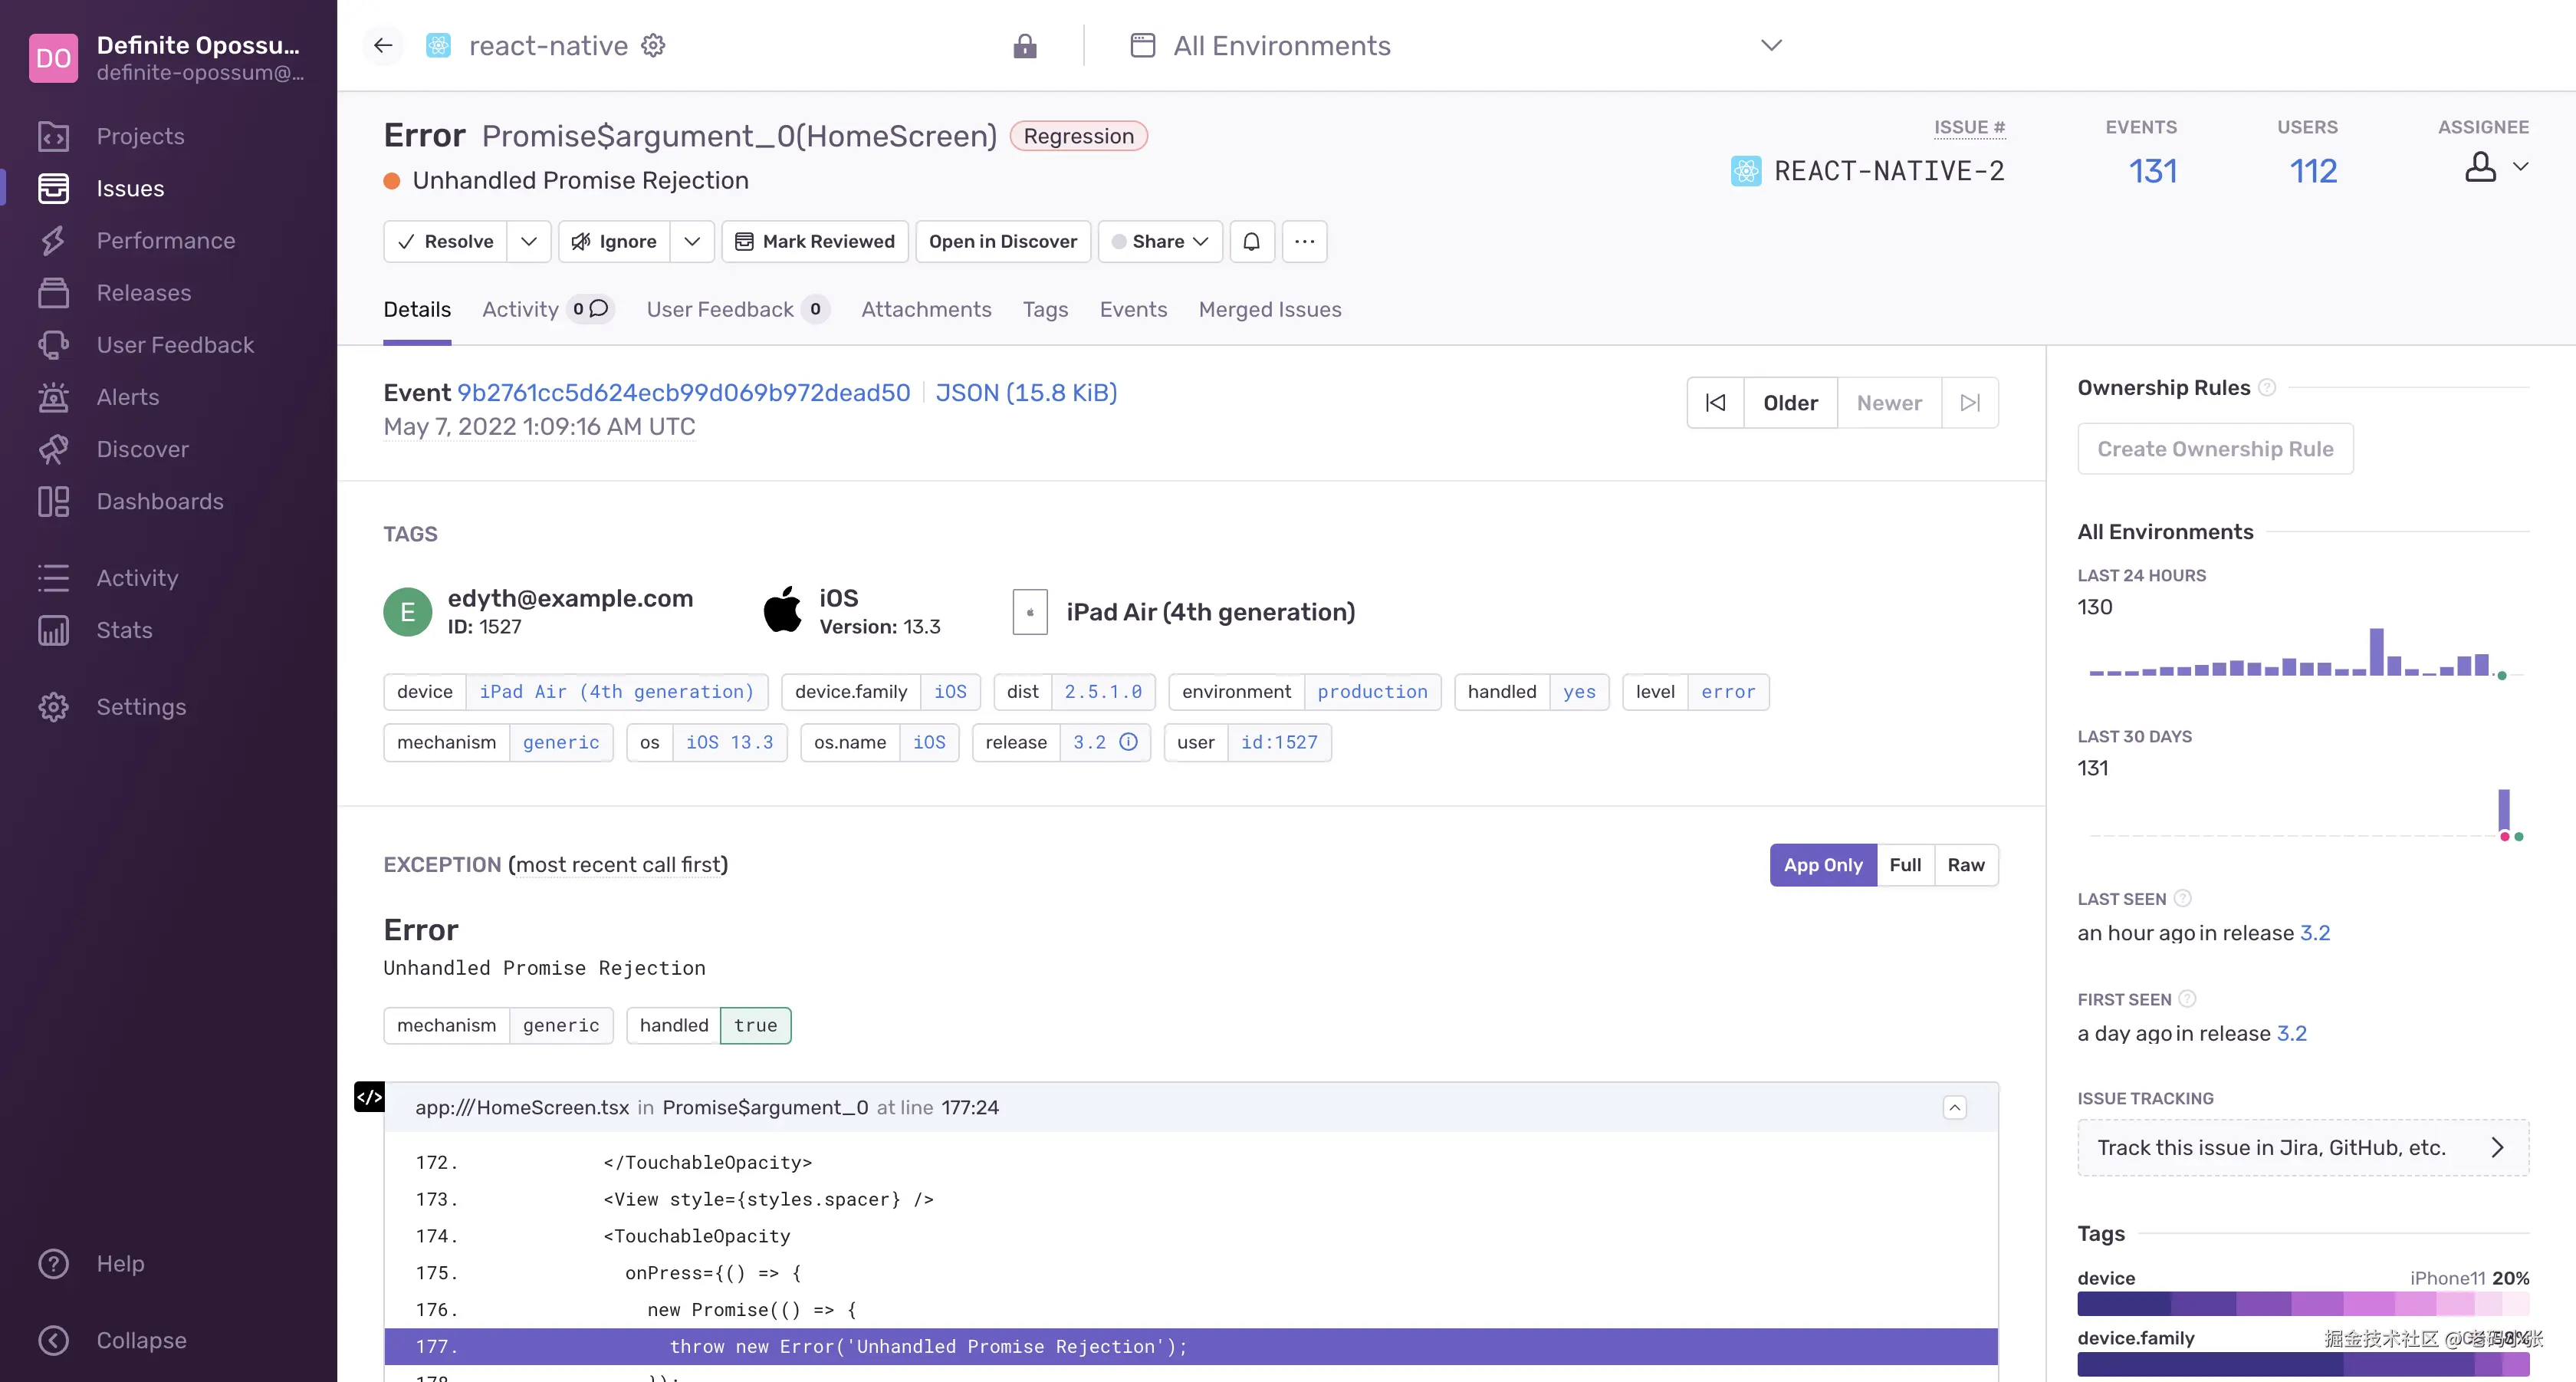Open Performance in the sidebar
The height and width of the screenshot is (1382, 2576).
coord(166,241)
